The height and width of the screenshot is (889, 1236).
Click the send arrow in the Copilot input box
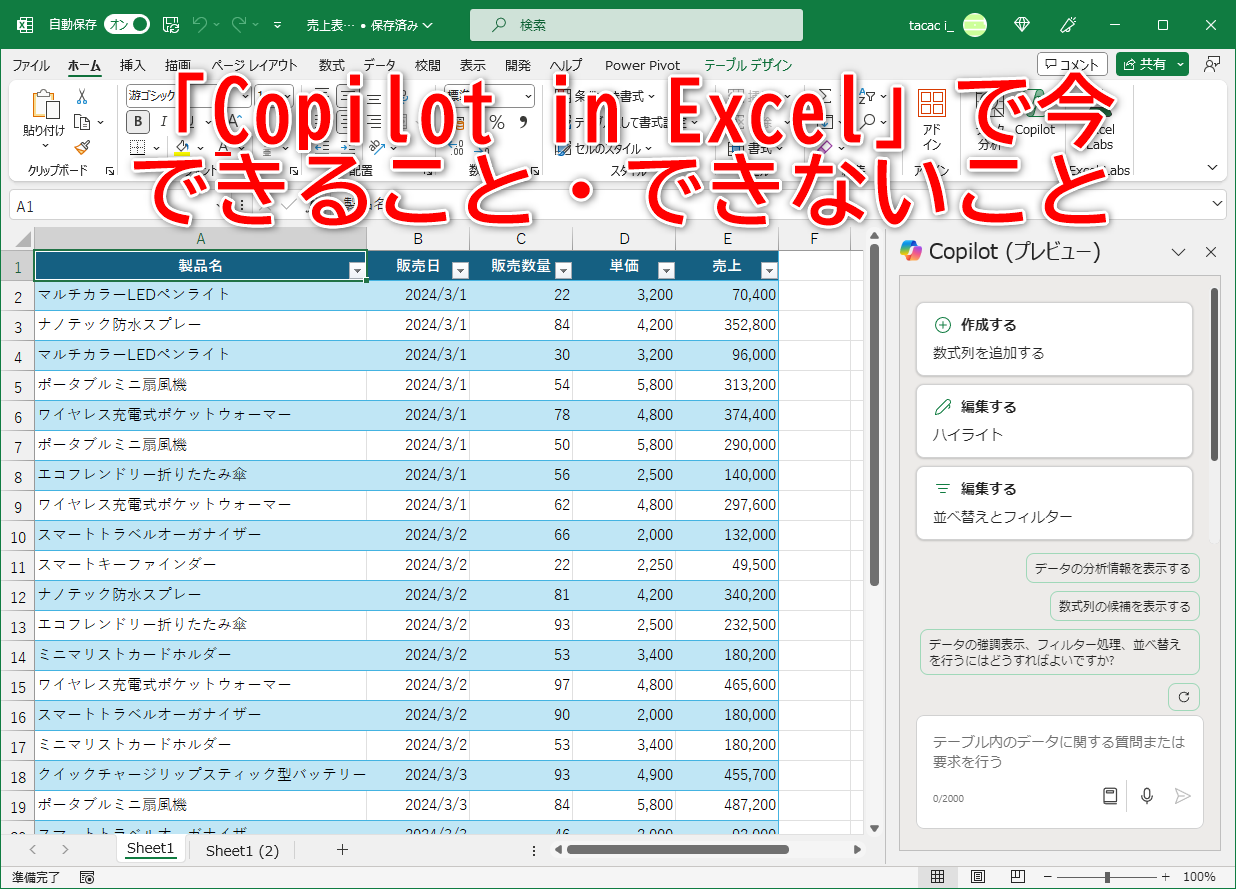[1183, 796]
